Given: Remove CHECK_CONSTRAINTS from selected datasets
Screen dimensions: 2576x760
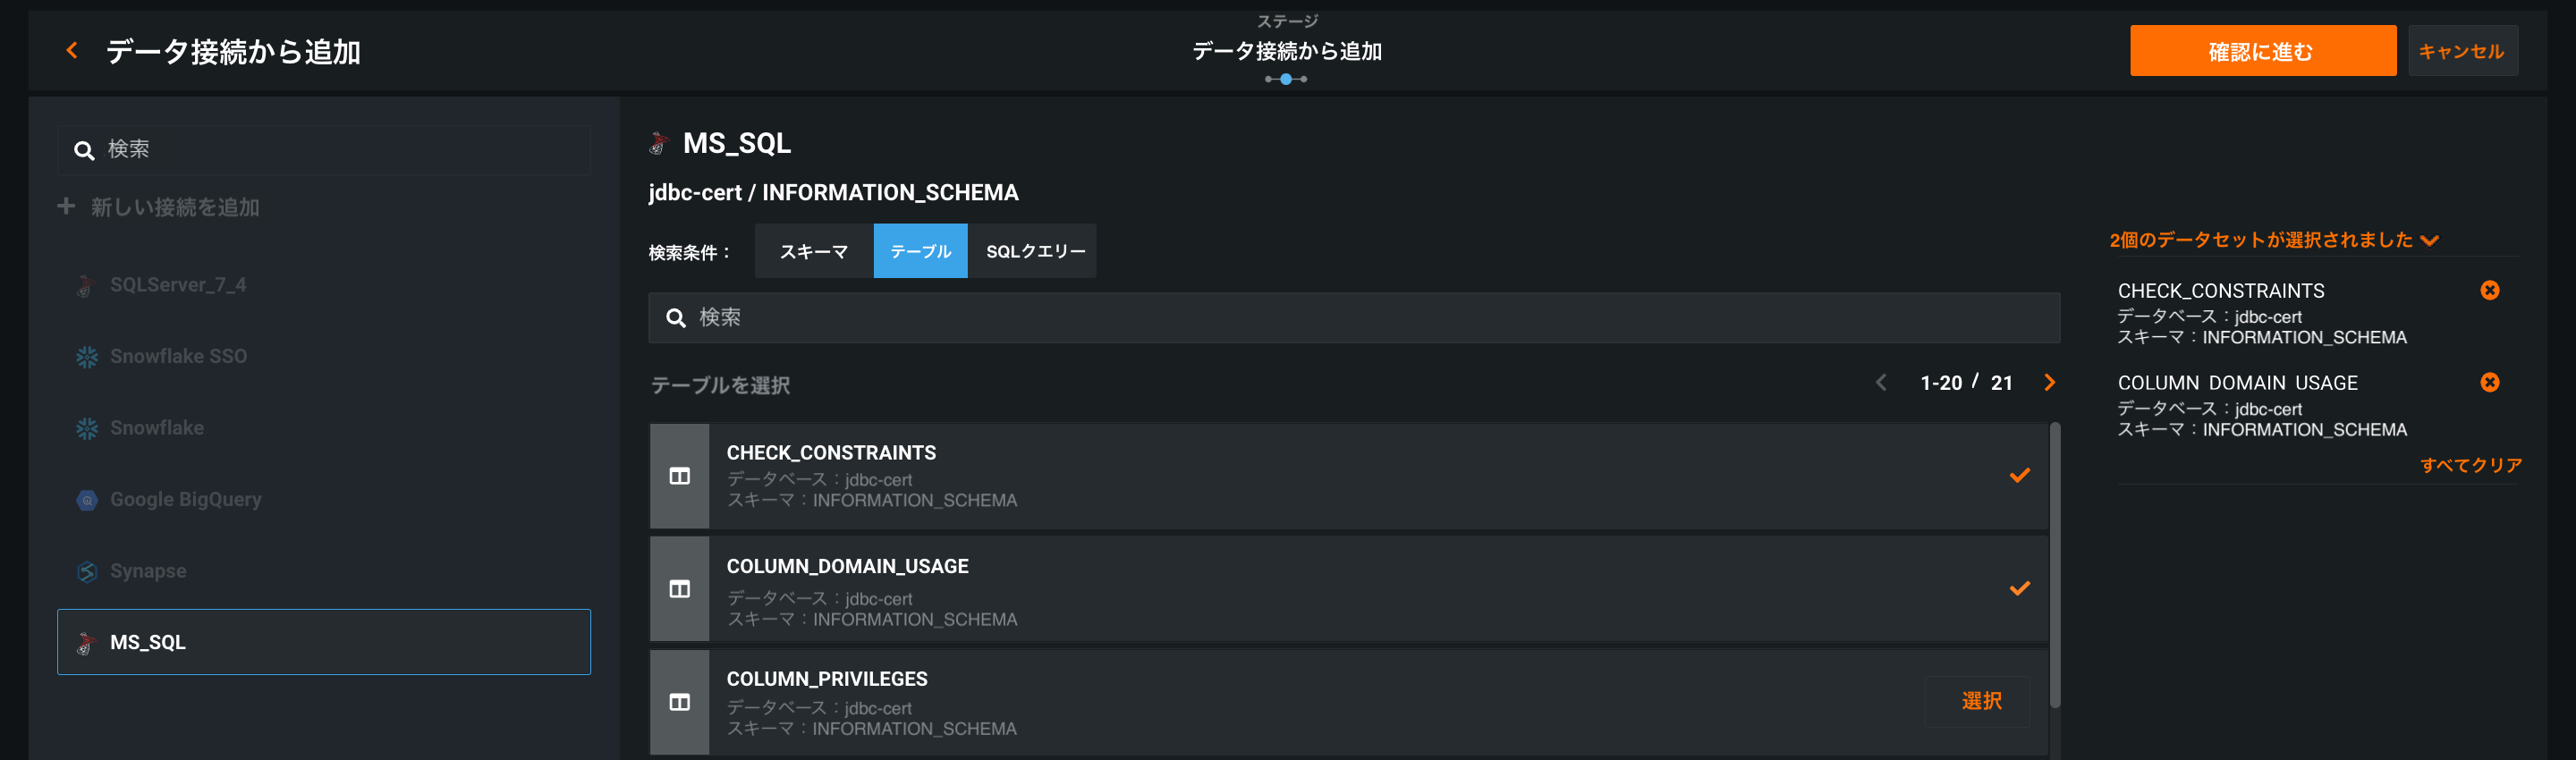Looking at the screenshot, I should click(2489, 290).
